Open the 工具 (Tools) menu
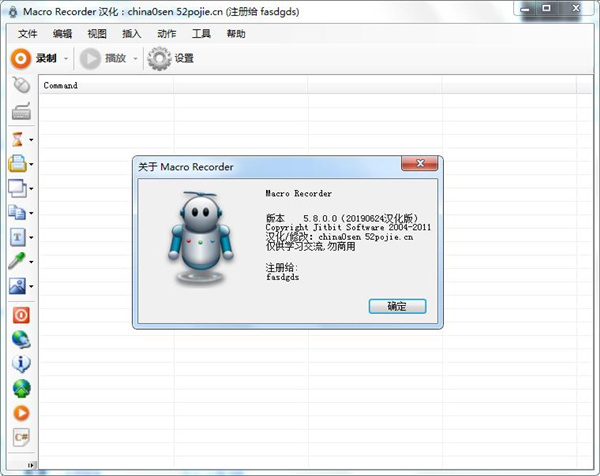This screenshot has width=600, height=476. pyautogui.click(x=201, y=34)
